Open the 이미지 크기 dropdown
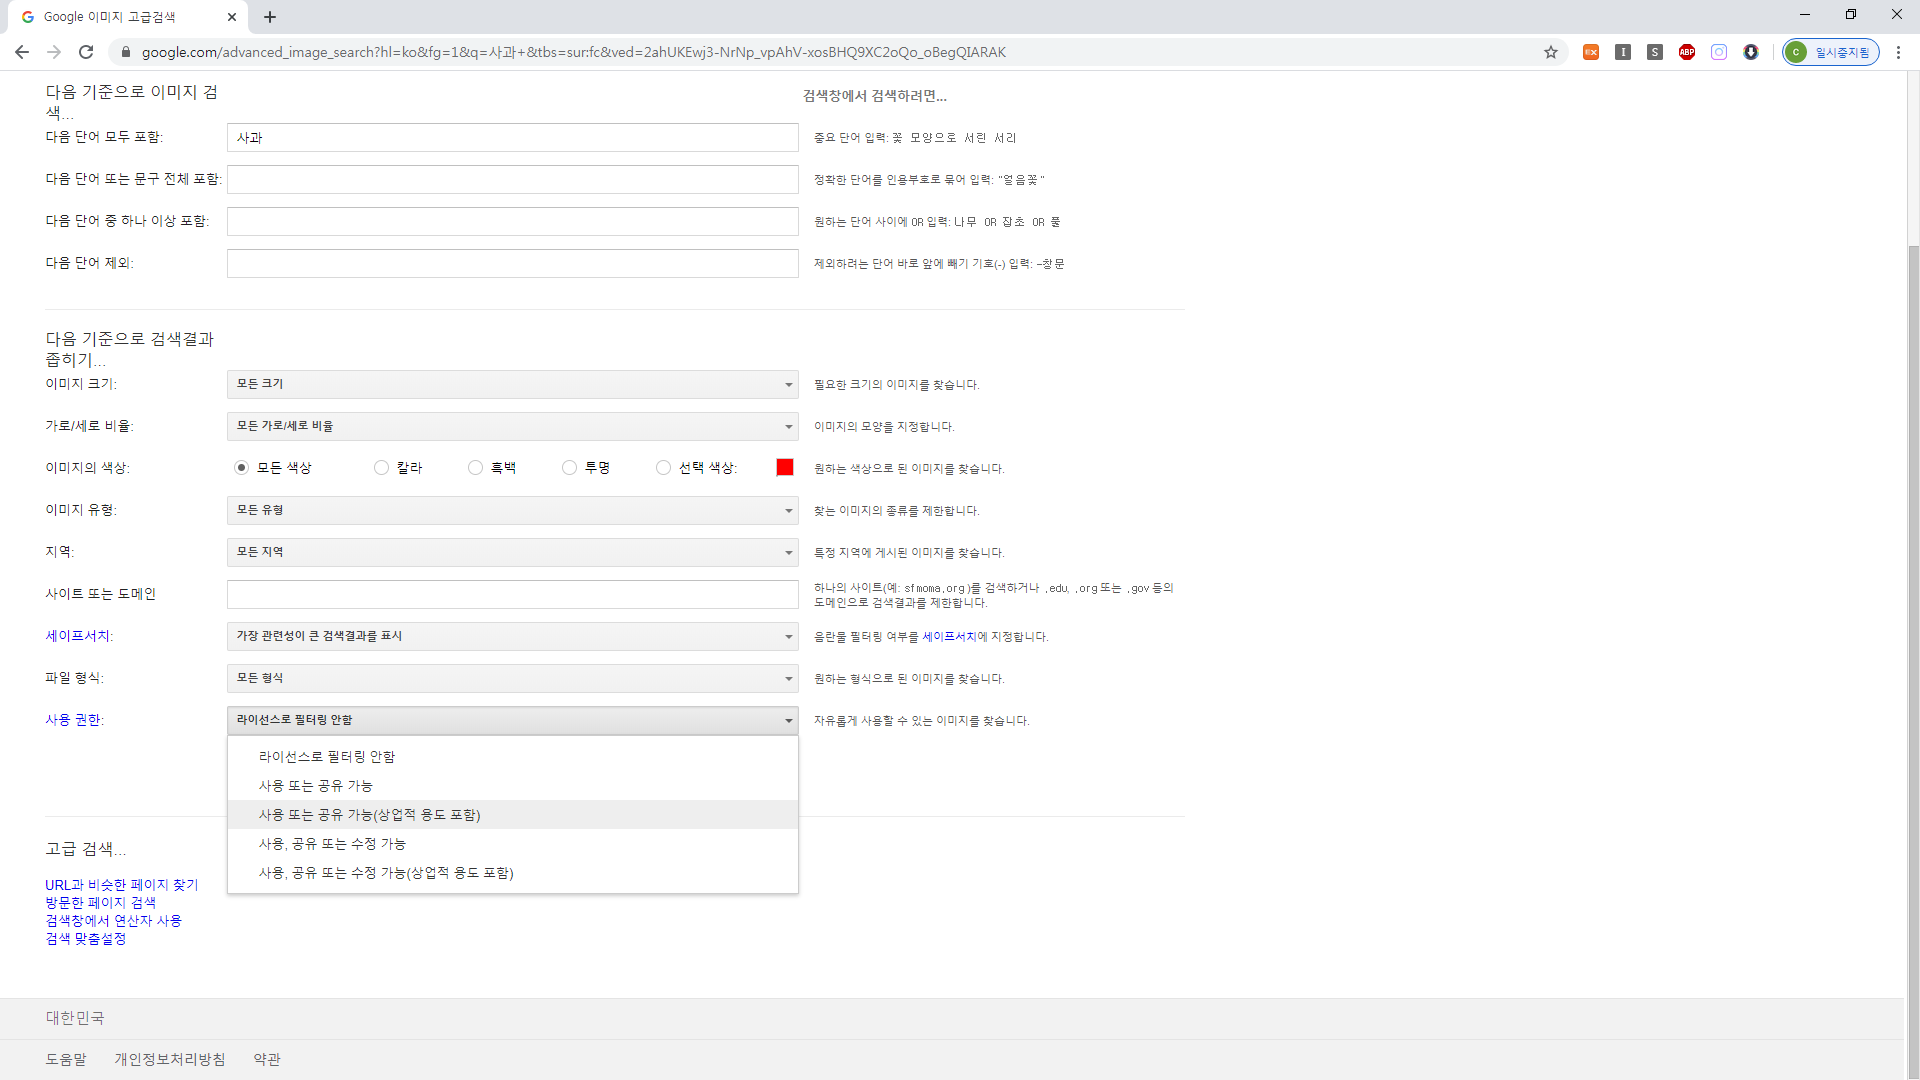Image resolution: width=1920 pixels, height=1080 pixels. [512, 384]
